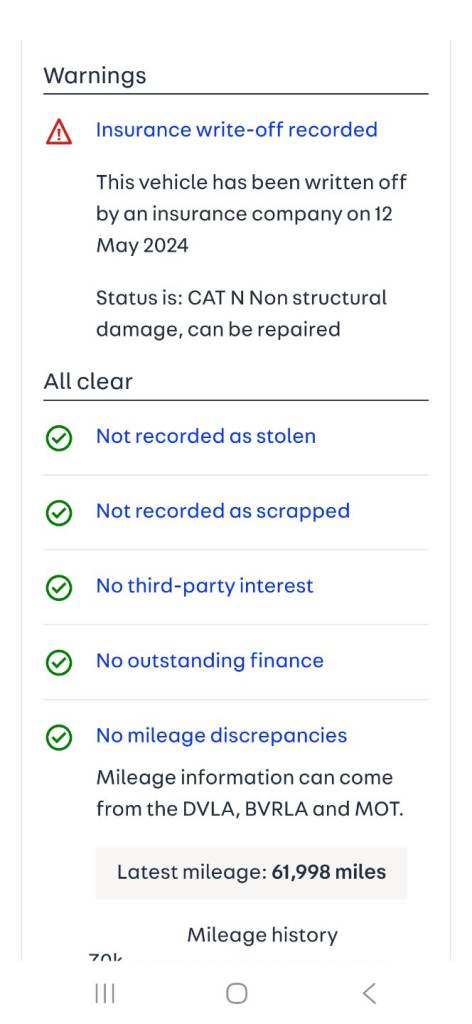
Task: Tap green check icon beside stolen status
Action: click(x=59, y=438)
